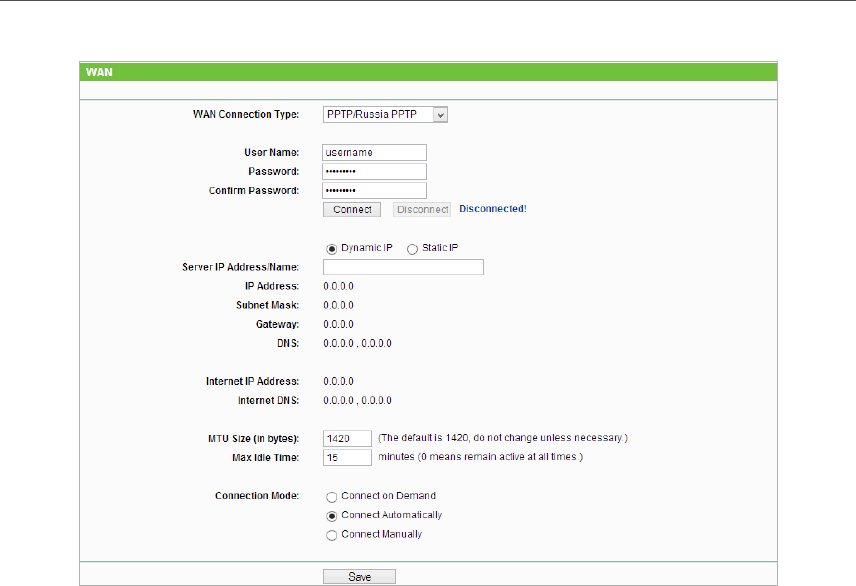The width and height of the screenshot is (856, 586).
Task: Click the Password input field
Action: (374, 171)
